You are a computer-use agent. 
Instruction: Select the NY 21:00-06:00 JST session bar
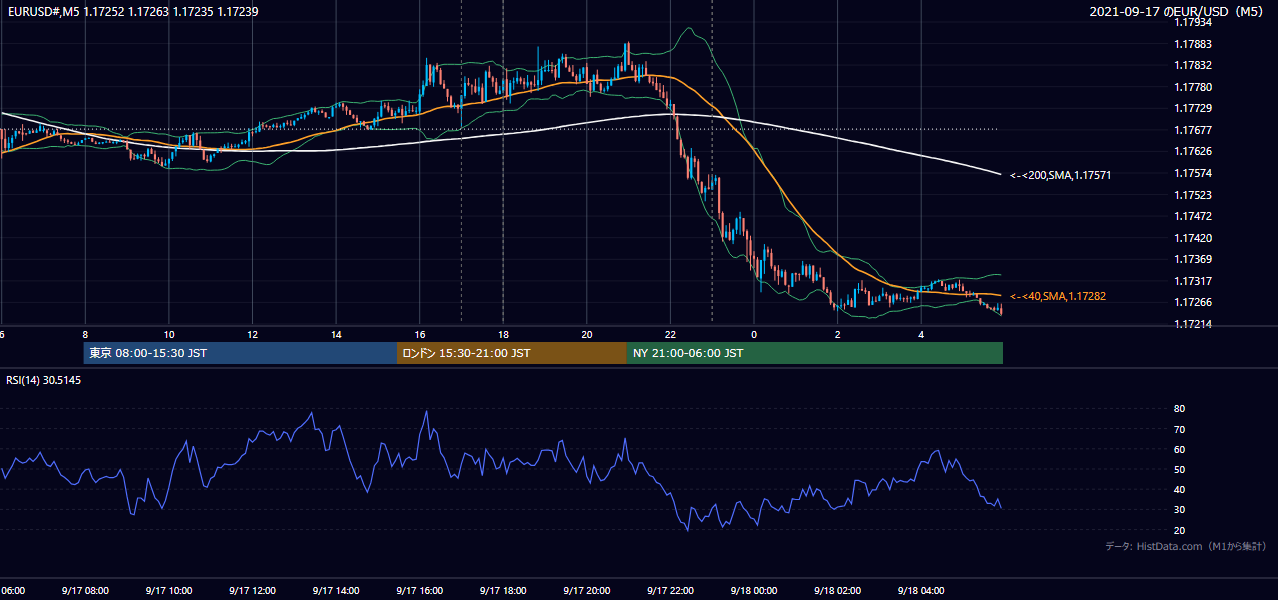pos(815,353)
